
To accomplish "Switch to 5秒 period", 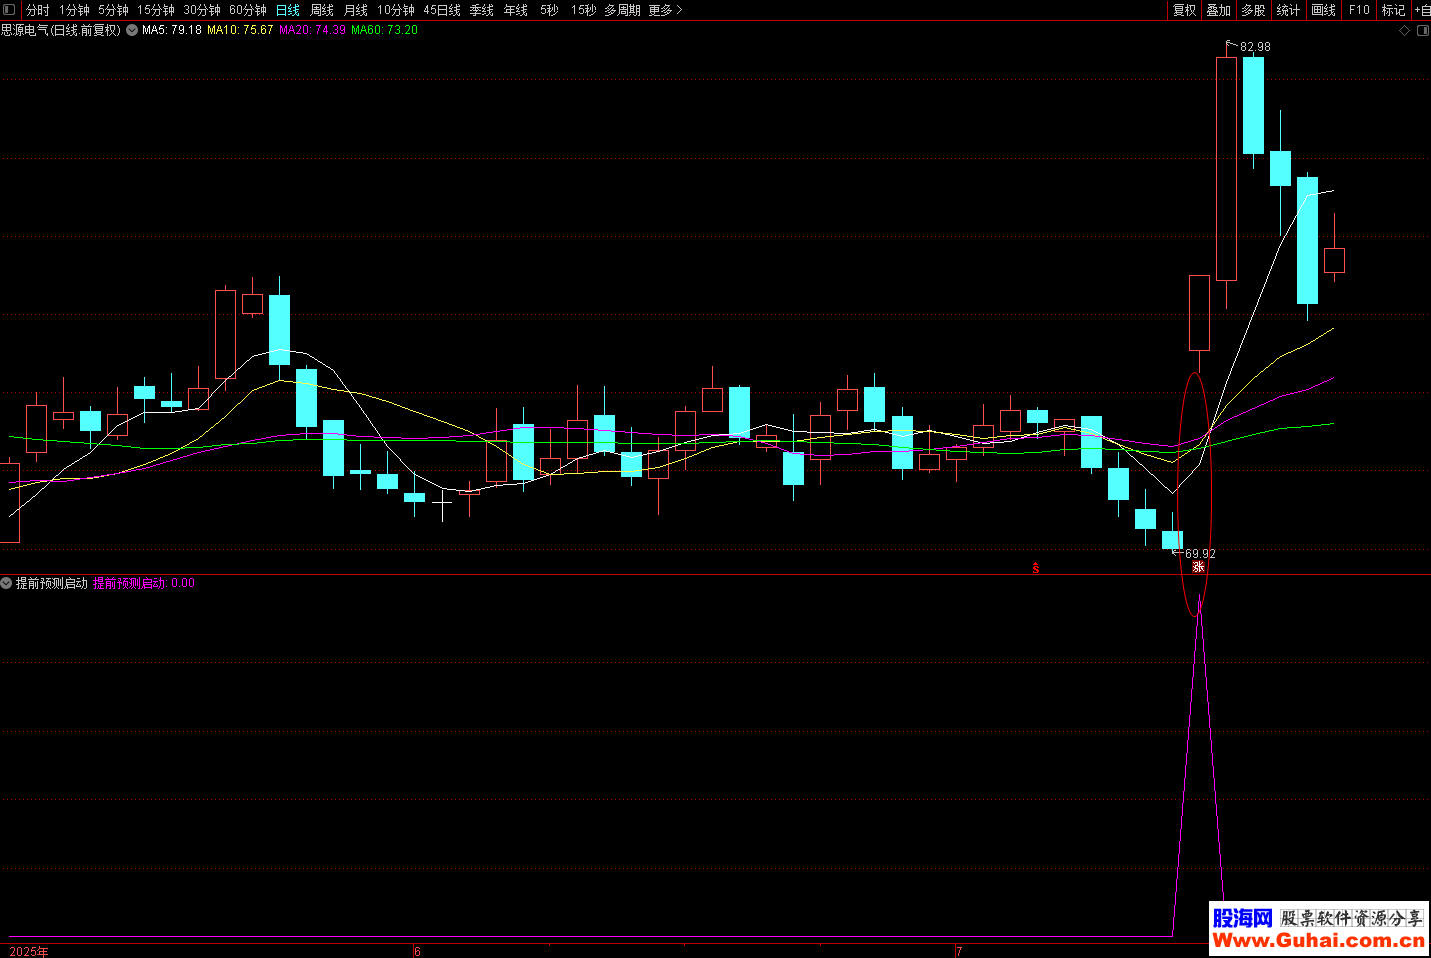I will (x=549, y=10).
